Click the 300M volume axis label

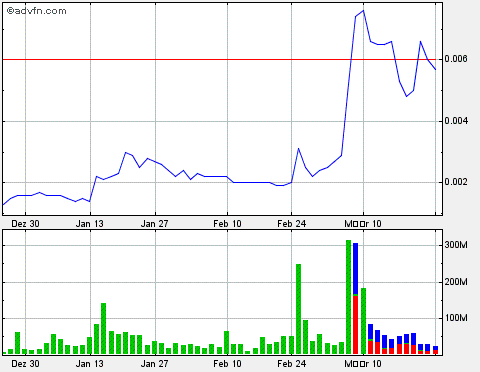(x=456, y=245)
